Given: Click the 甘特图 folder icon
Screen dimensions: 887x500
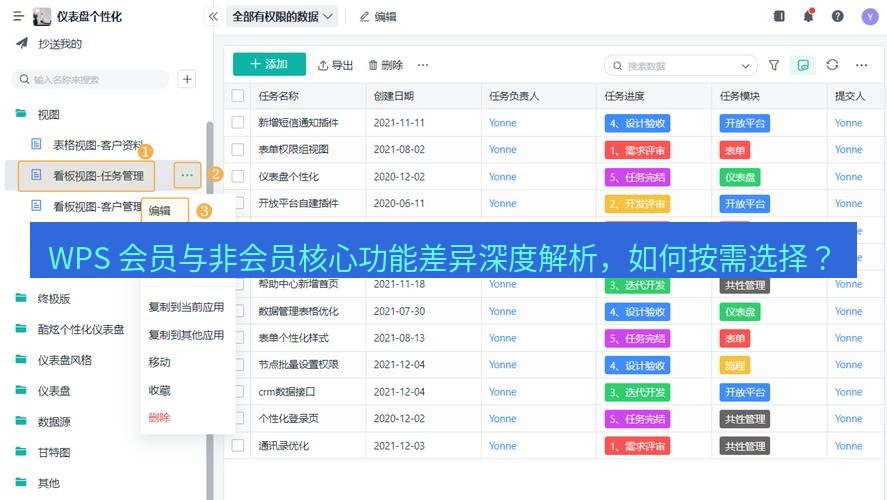Looking at the screenshot, I should click(x=21, y=451).
